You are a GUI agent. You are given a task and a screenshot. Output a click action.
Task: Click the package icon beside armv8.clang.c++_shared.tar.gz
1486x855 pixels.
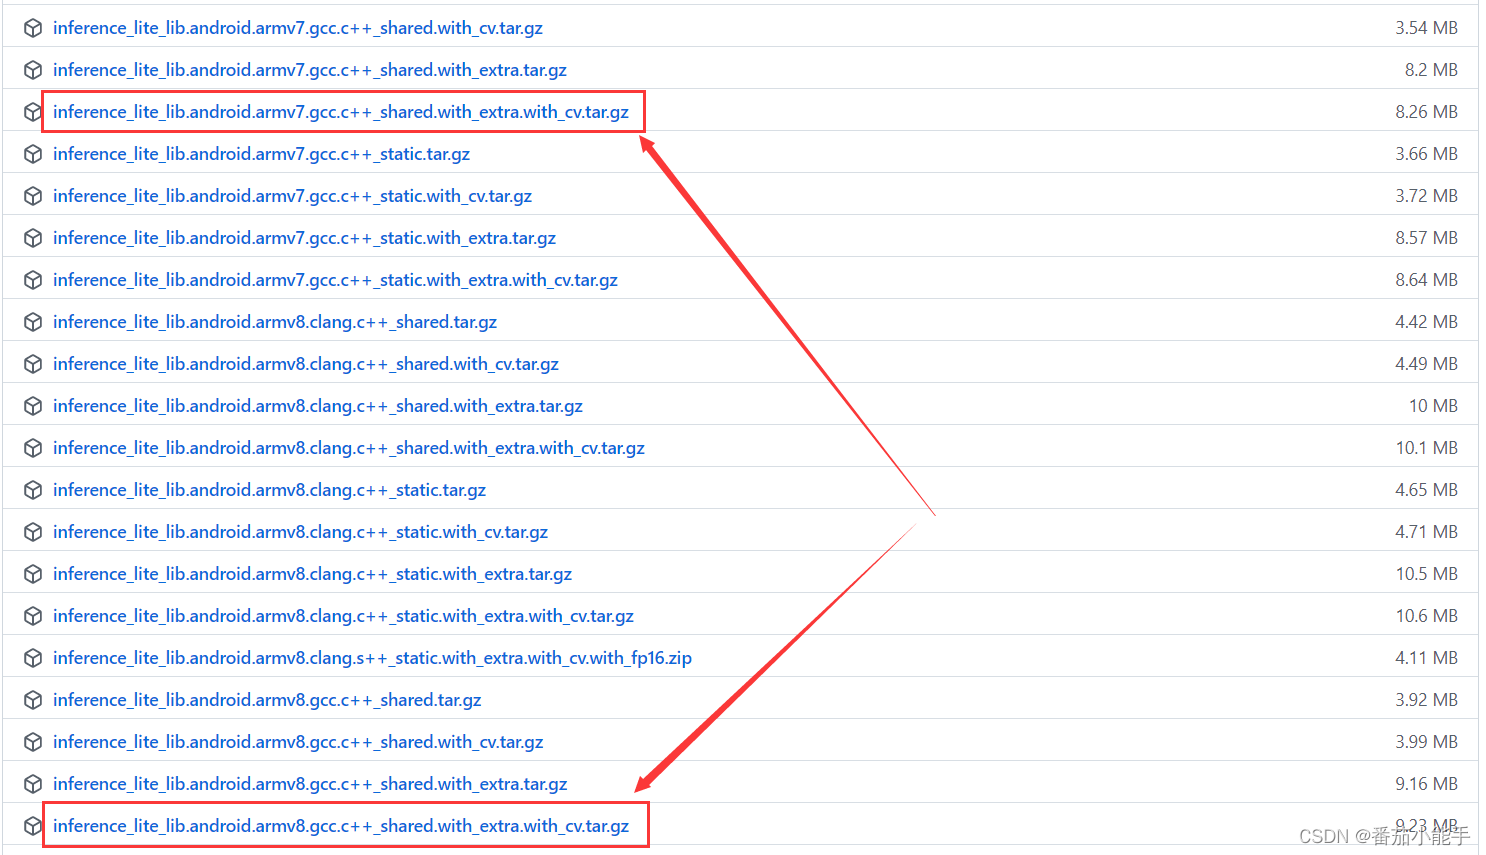point(32,321)
